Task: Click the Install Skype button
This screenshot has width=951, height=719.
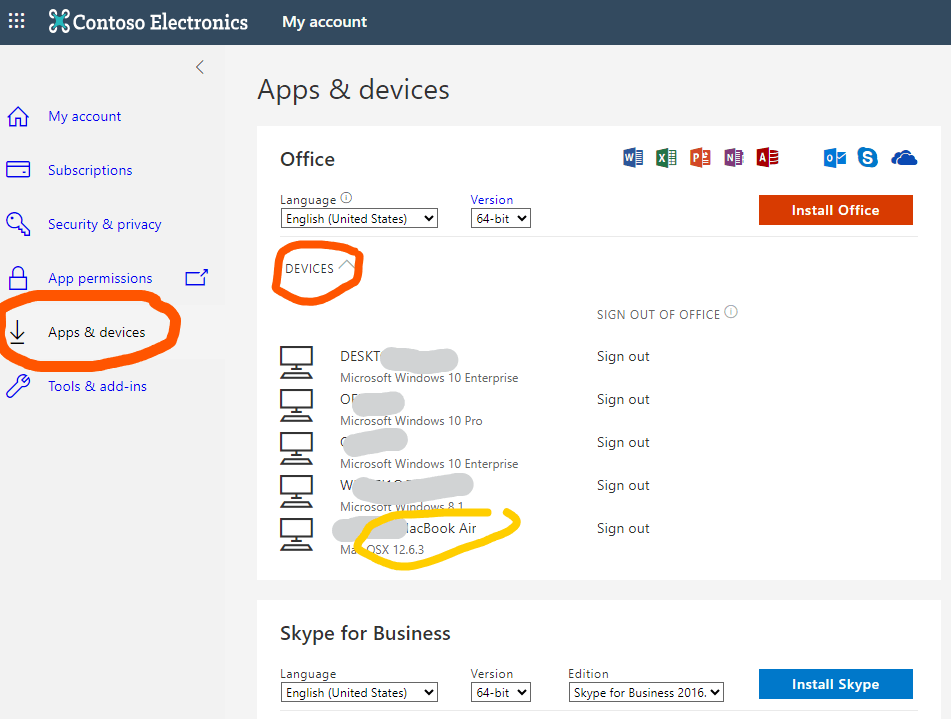Action: click(x=835, y=684)
